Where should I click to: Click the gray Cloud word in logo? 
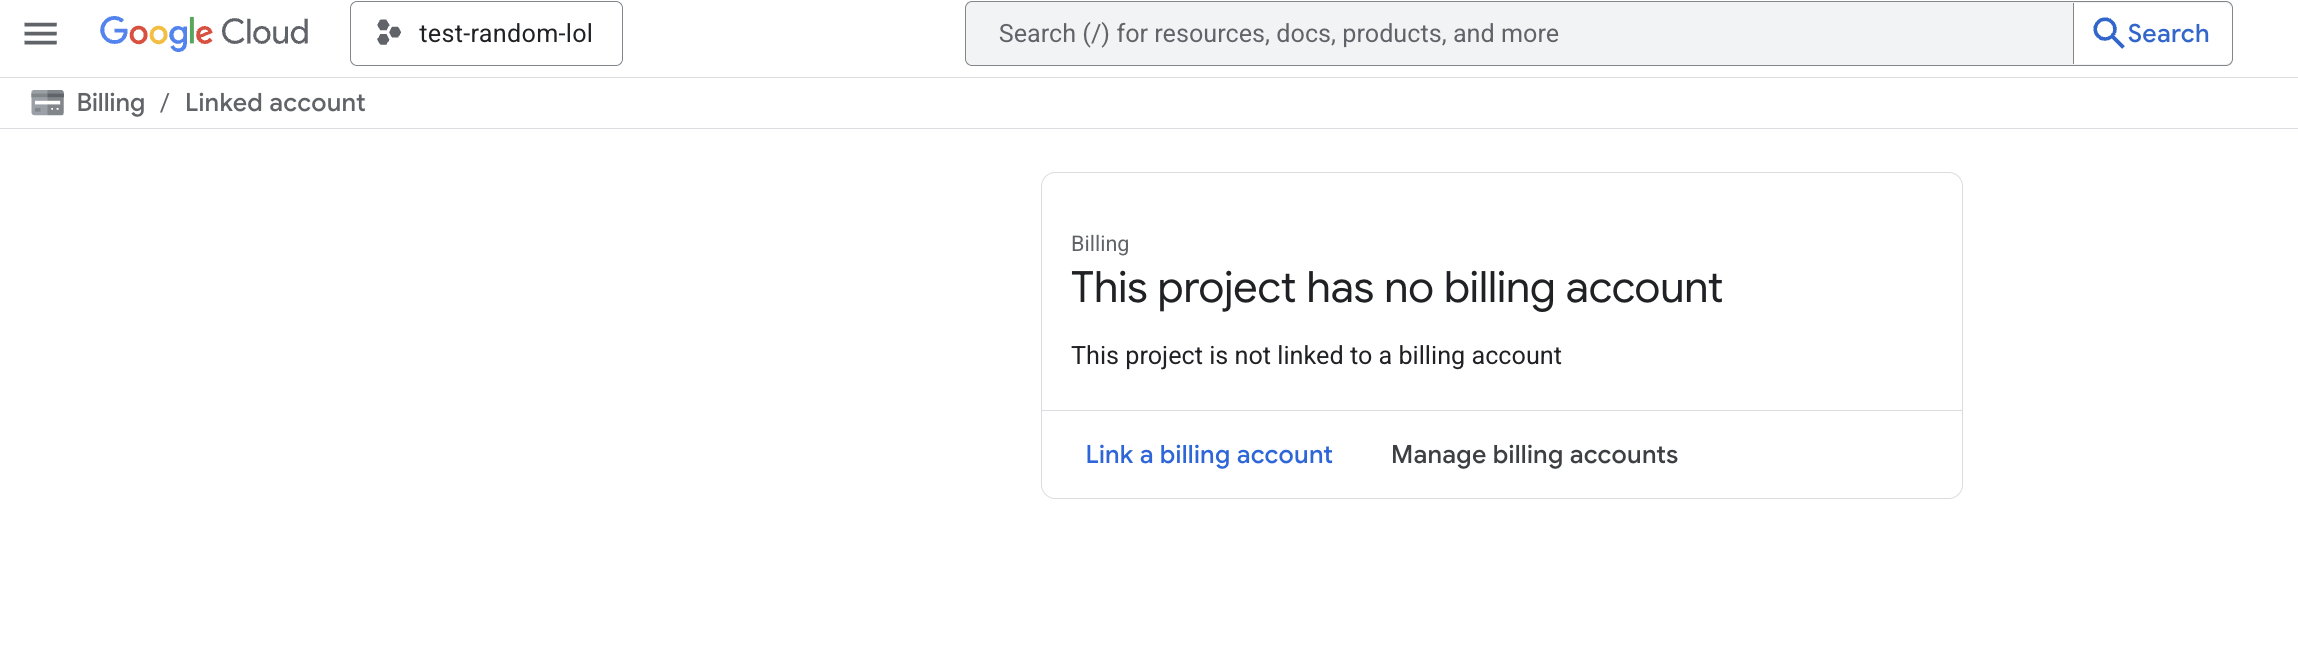(265, 33)
